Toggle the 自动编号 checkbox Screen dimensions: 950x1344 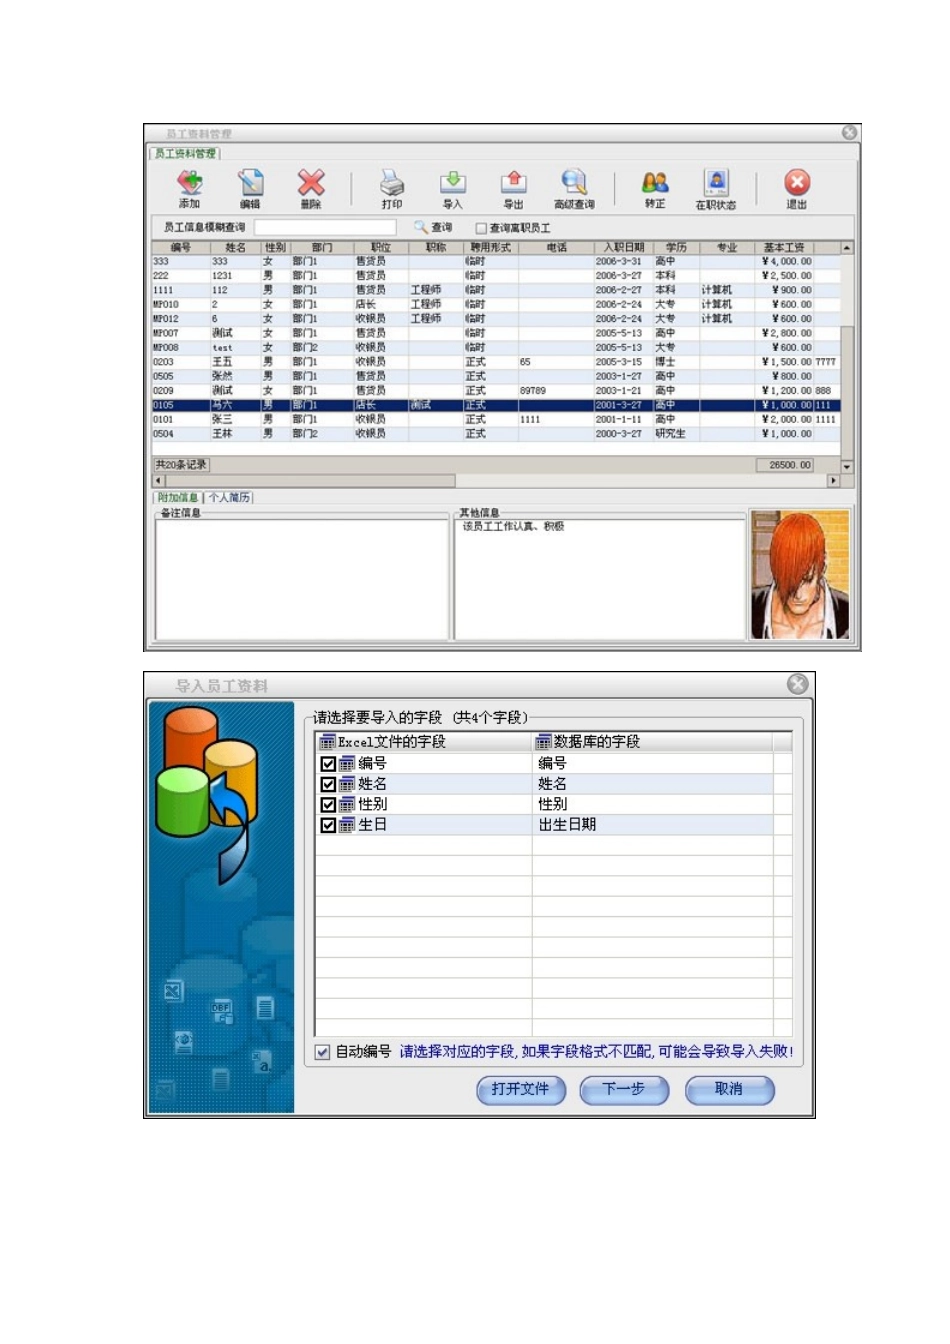(x=322, y=1052)
